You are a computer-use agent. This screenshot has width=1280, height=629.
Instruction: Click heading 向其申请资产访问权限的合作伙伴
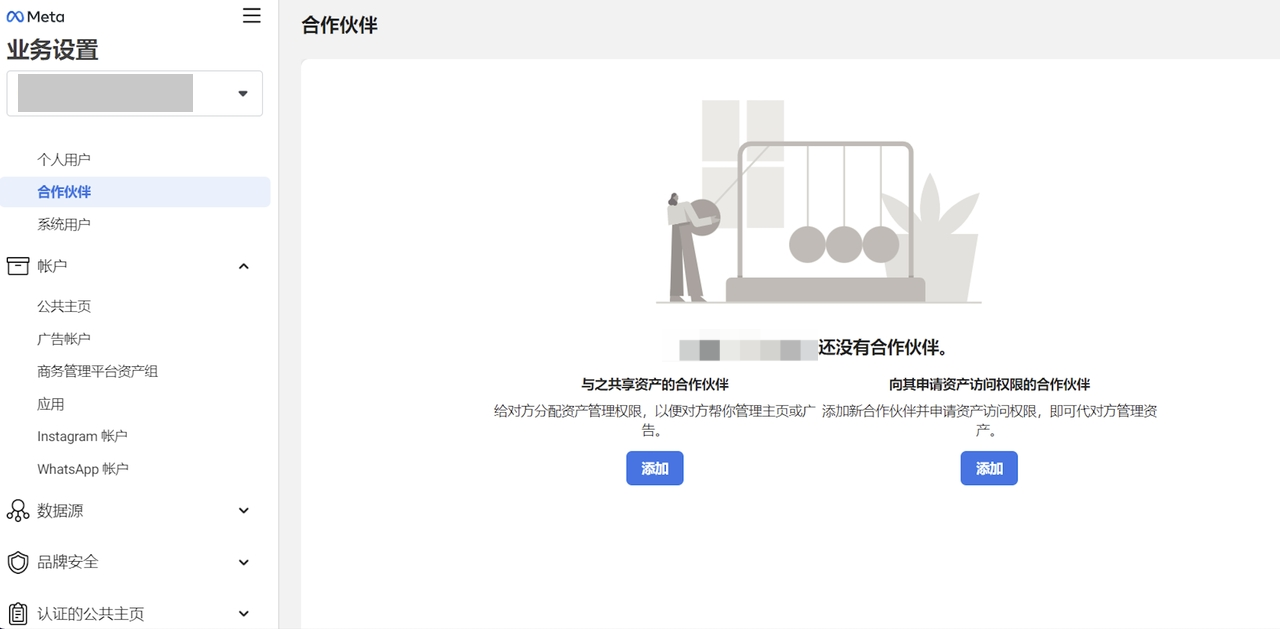coord(989,384)
